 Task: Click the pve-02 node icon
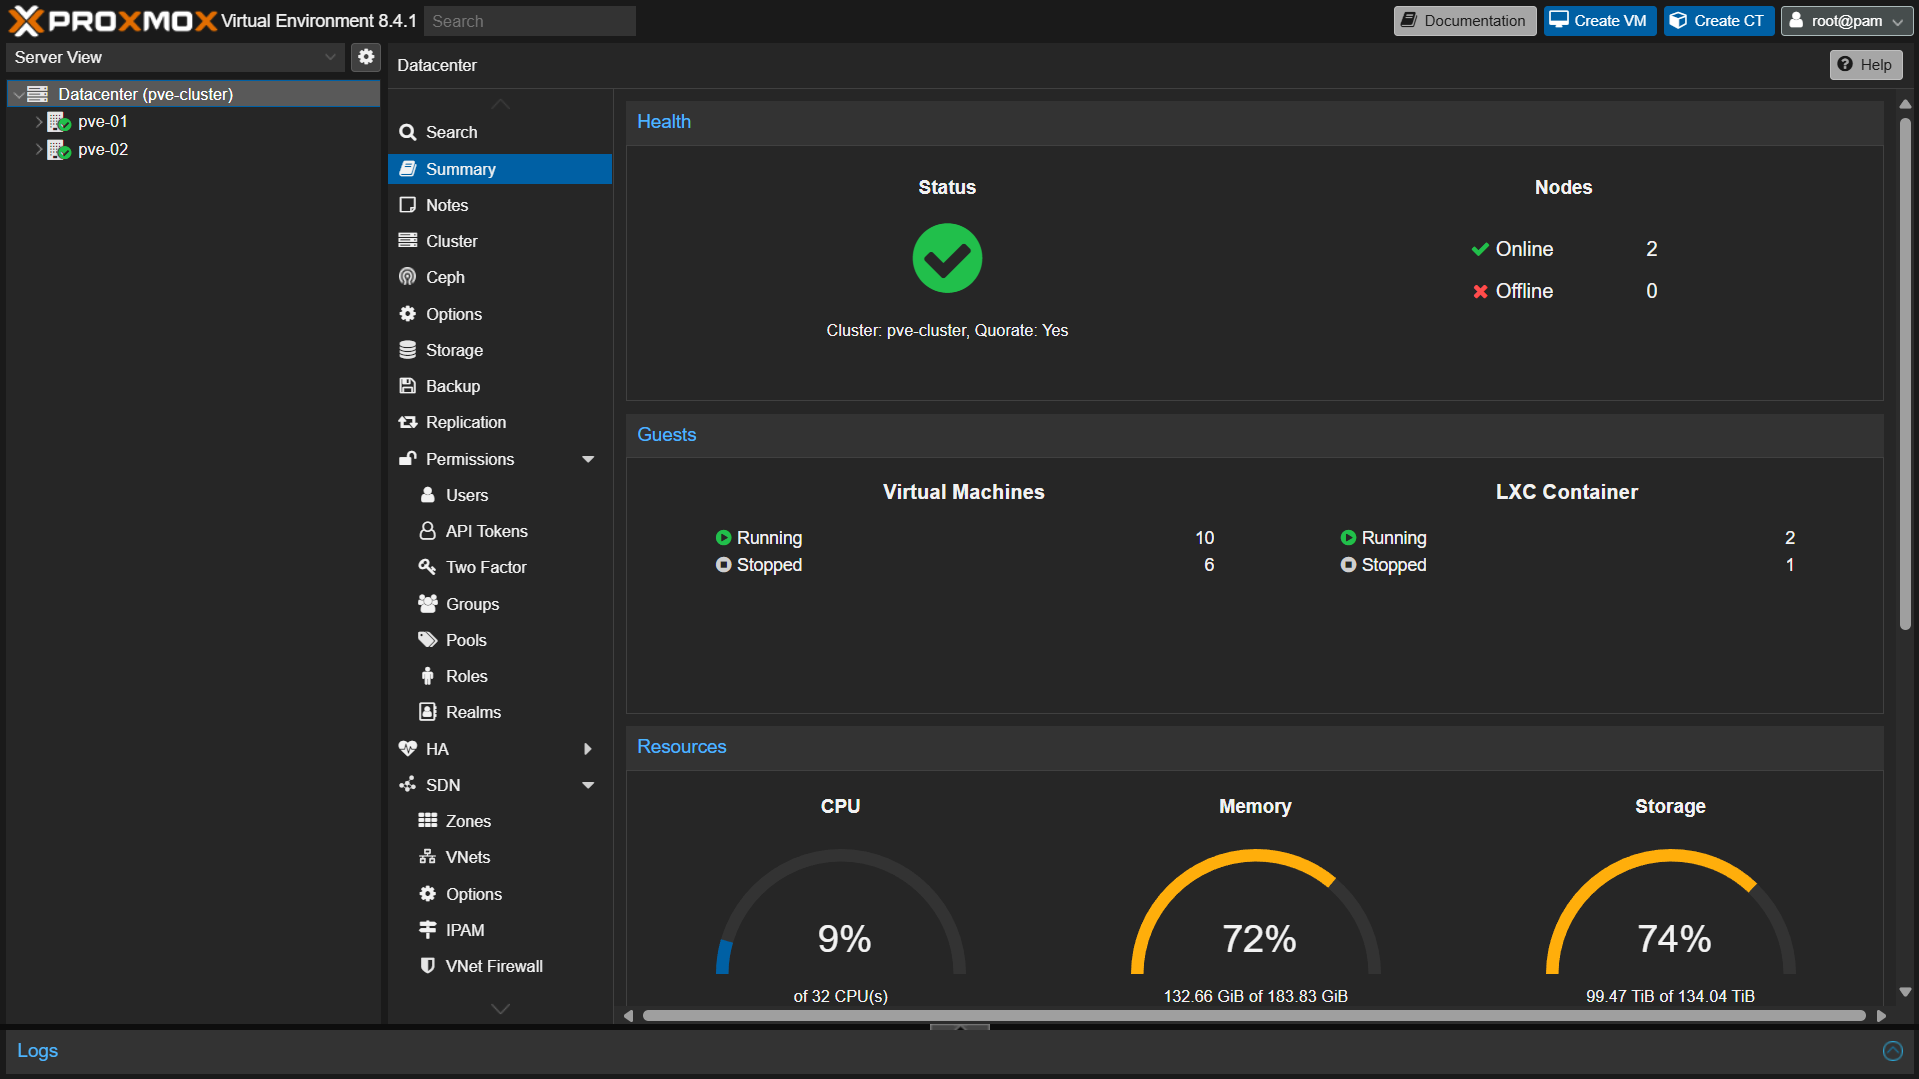(59, 150)
